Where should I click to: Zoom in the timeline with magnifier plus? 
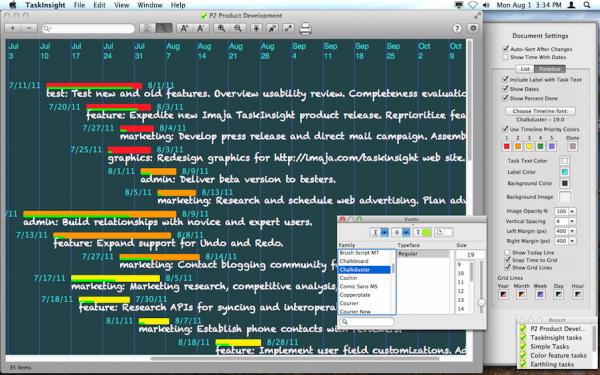pos(222,28)
